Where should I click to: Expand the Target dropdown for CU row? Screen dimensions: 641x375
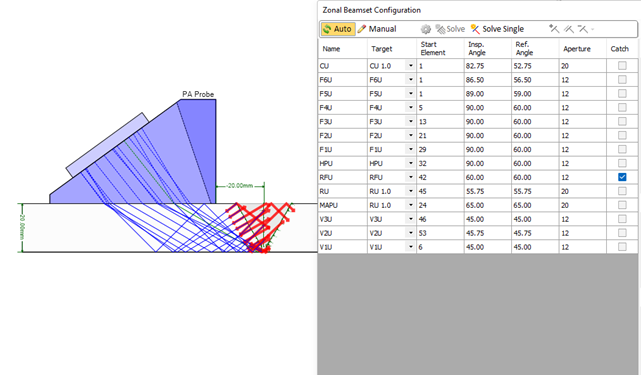[410, 66]
